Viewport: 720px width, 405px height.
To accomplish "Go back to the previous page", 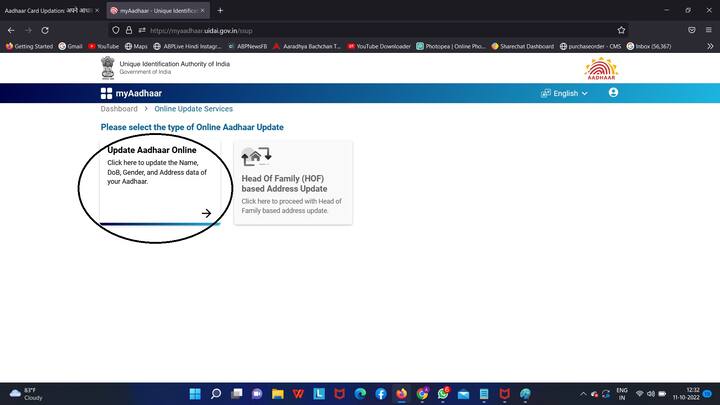I will pyautogui.click(x=11, y=30).
